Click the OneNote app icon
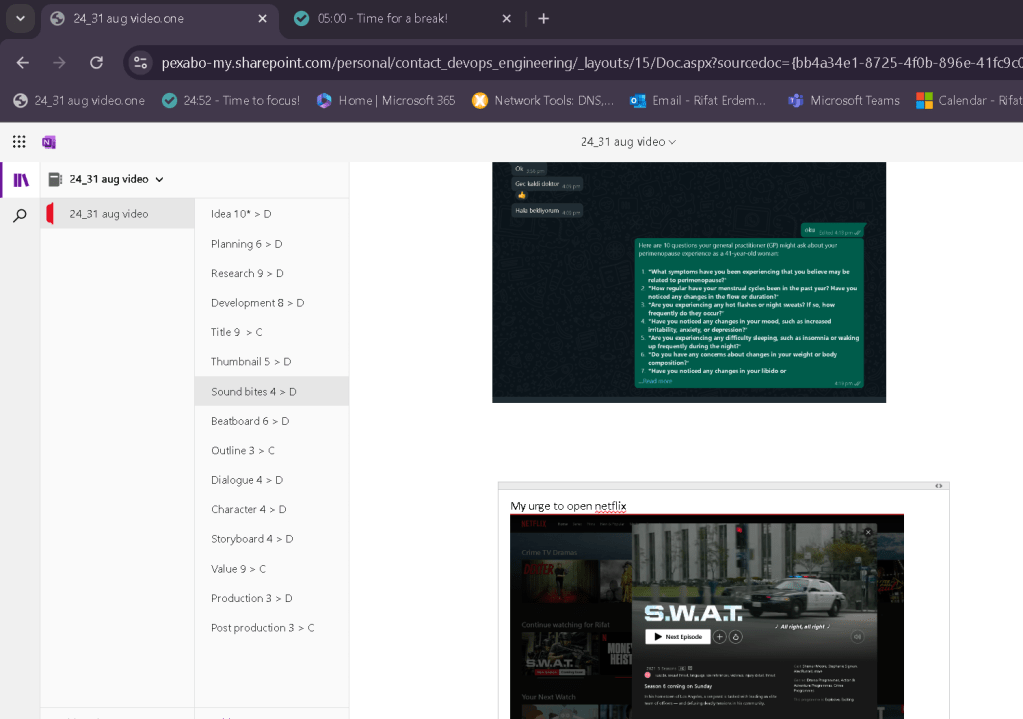The height and width of the screenshot is (719, 1023). coord(49,142)
